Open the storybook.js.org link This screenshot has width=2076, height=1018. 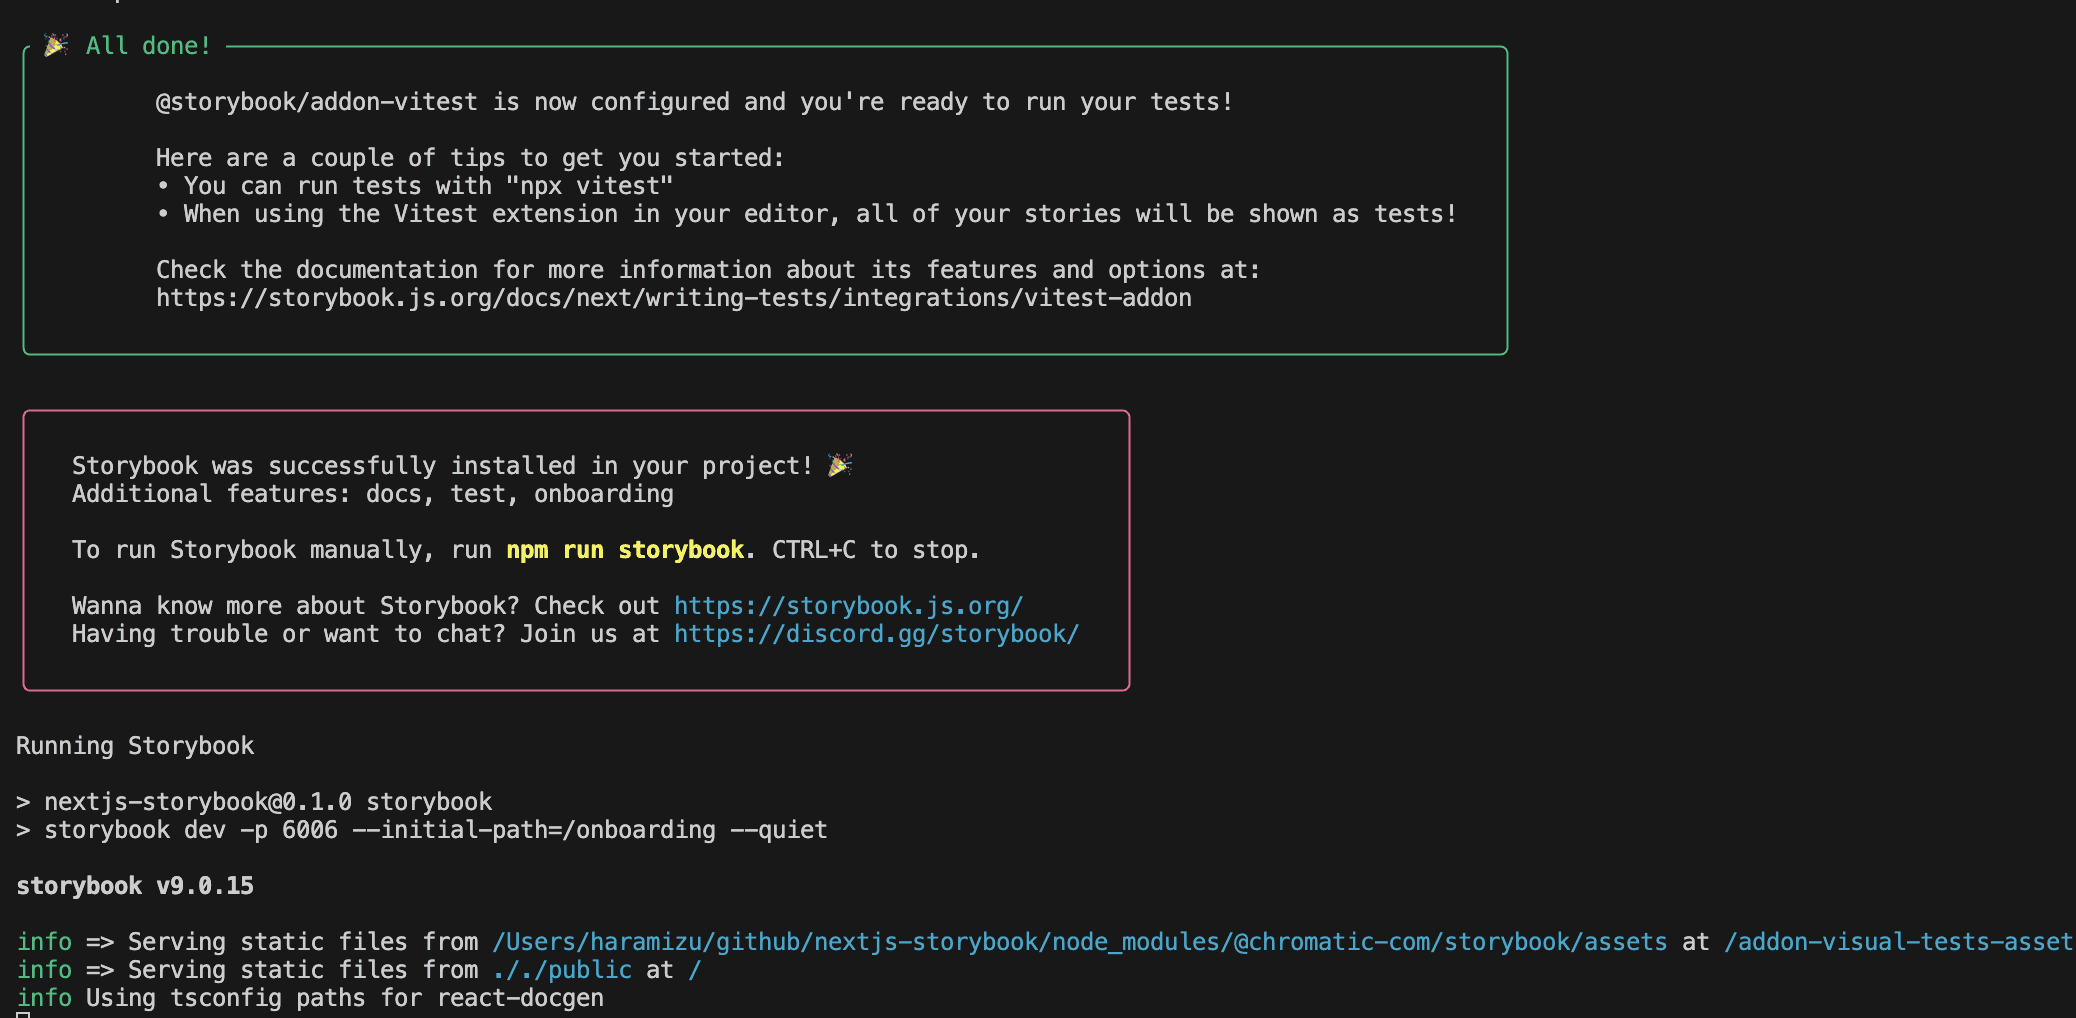(848, 606)
